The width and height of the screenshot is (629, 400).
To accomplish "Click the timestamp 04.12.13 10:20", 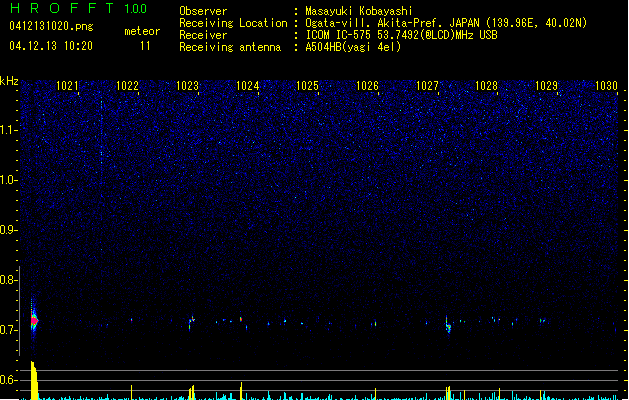I will [51, 46].
